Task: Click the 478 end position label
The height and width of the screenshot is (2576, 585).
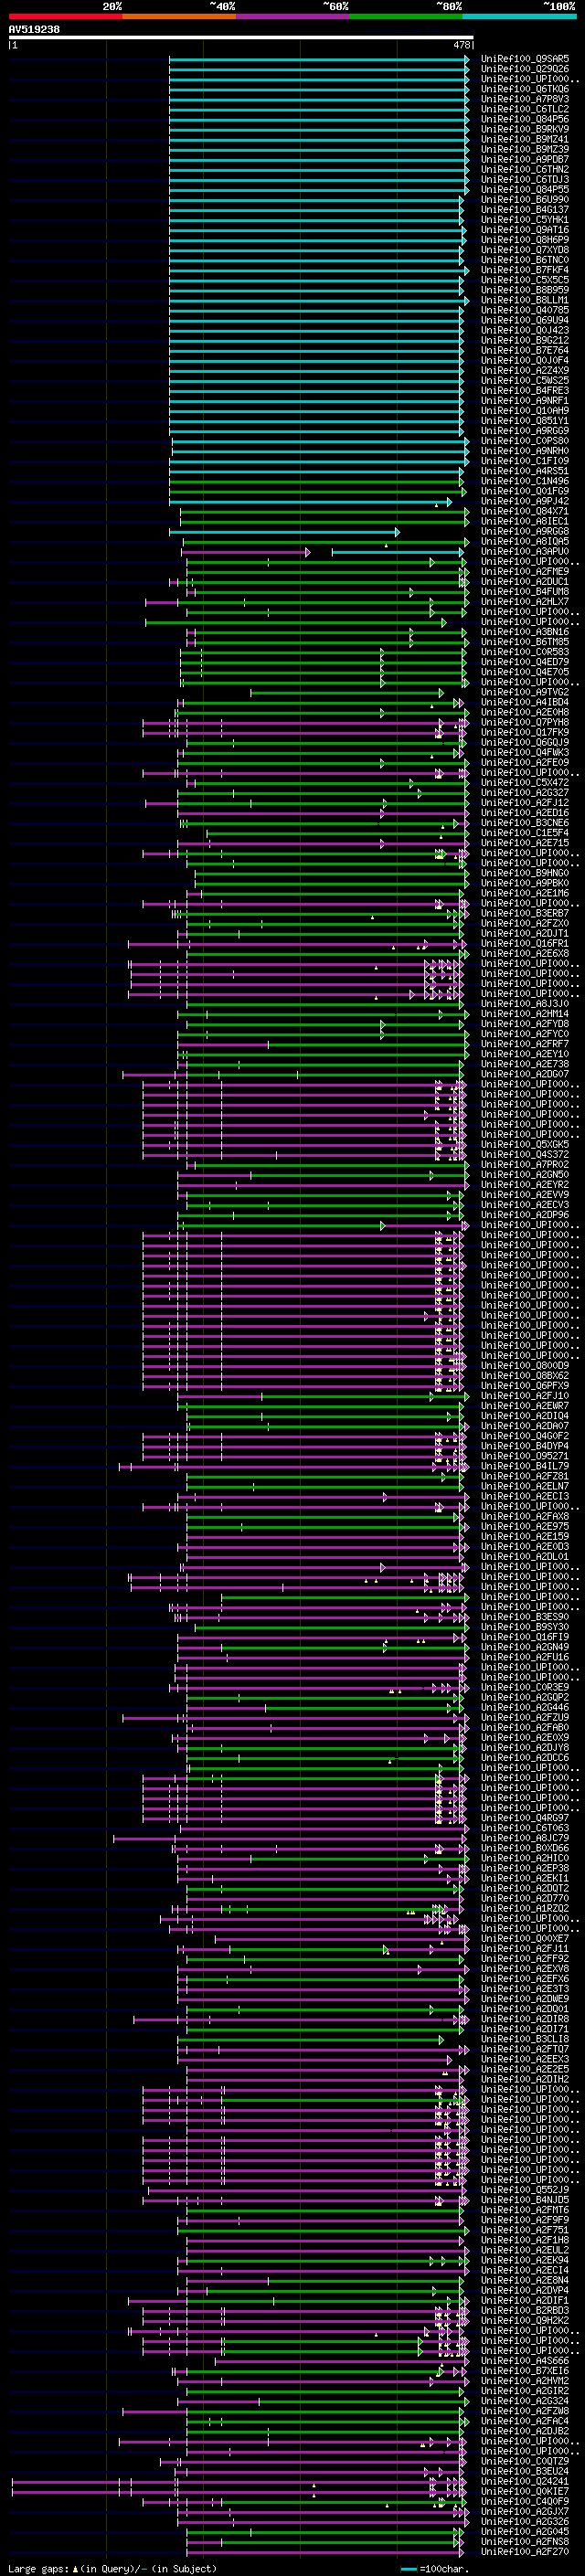Action: pos(462,46)
